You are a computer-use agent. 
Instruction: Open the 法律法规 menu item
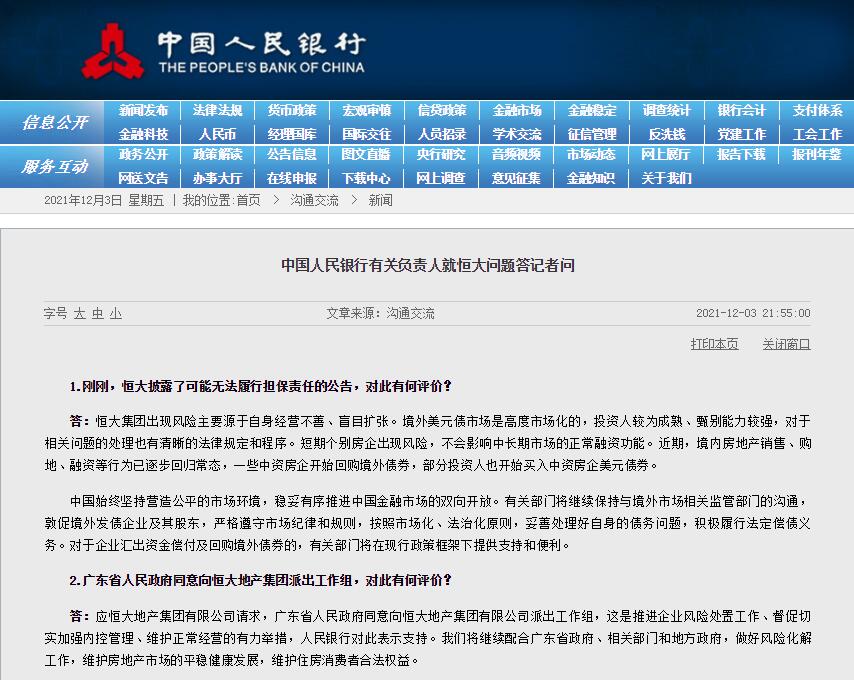tap(217, 111)
